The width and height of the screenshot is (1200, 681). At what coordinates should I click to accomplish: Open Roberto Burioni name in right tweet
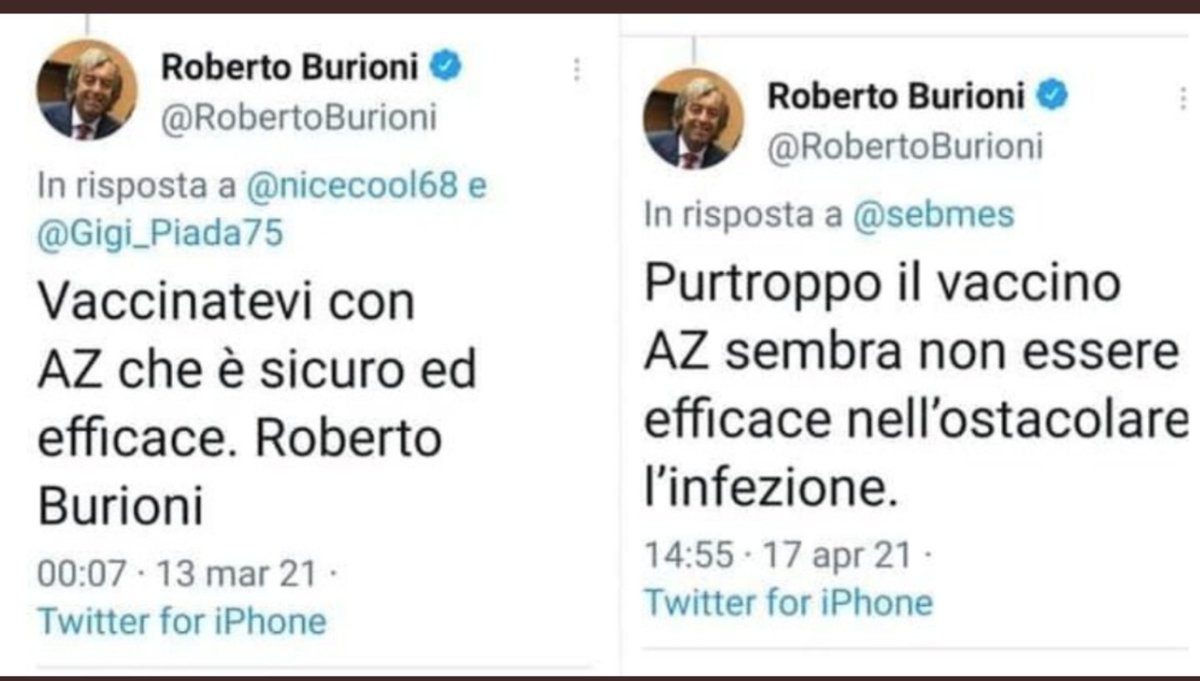(x=897, y=96)
